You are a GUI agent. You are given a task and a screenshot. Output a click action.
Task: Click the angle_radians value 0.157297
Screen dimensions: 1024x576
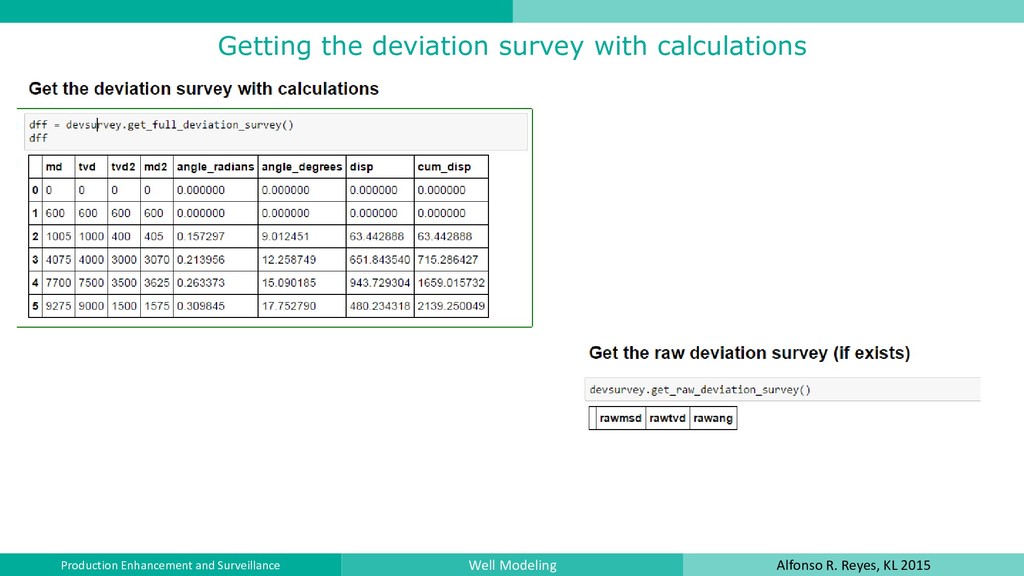pos(200,236)
